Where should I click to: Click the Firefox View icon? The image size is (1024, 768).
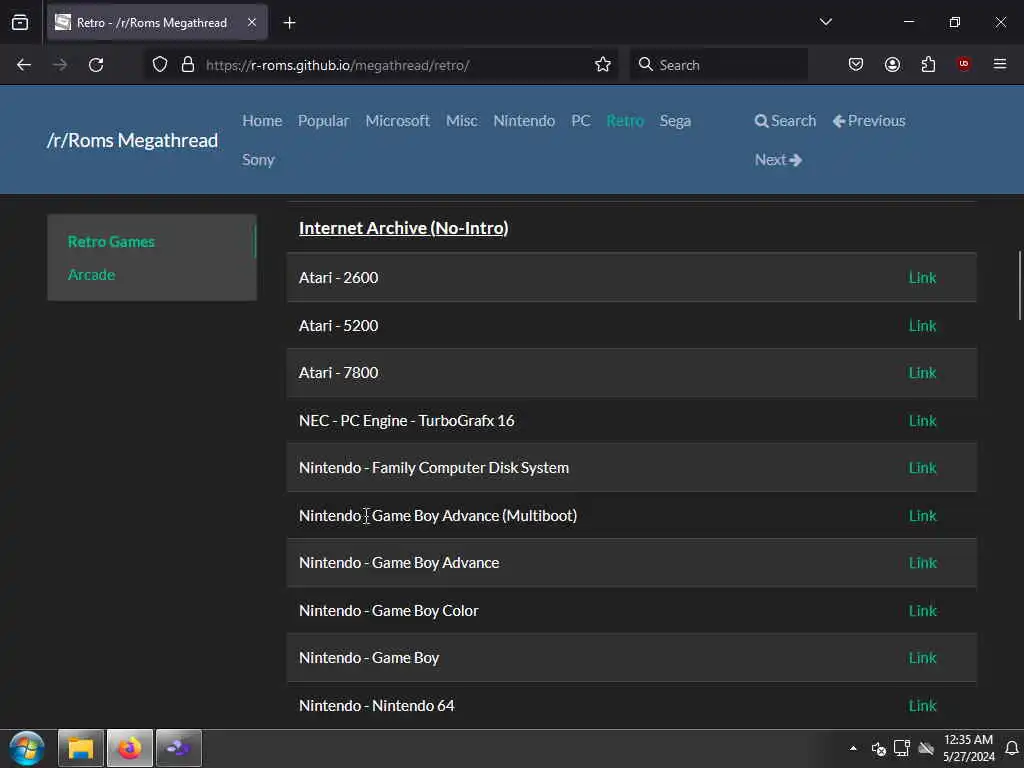pos(20,23)
